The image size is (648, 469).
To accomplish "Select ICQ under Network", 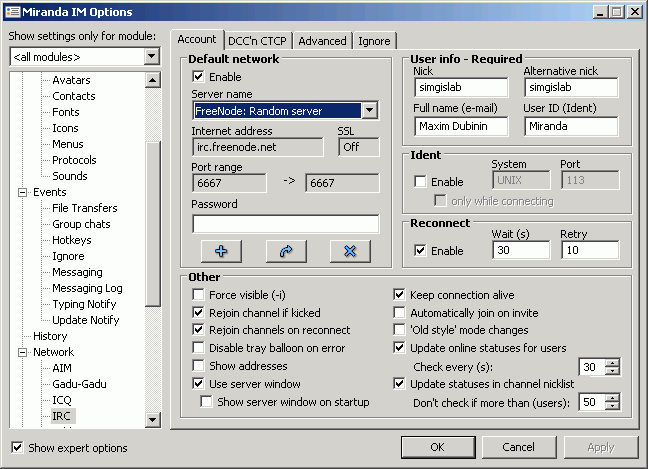I will tap(62, 400).
